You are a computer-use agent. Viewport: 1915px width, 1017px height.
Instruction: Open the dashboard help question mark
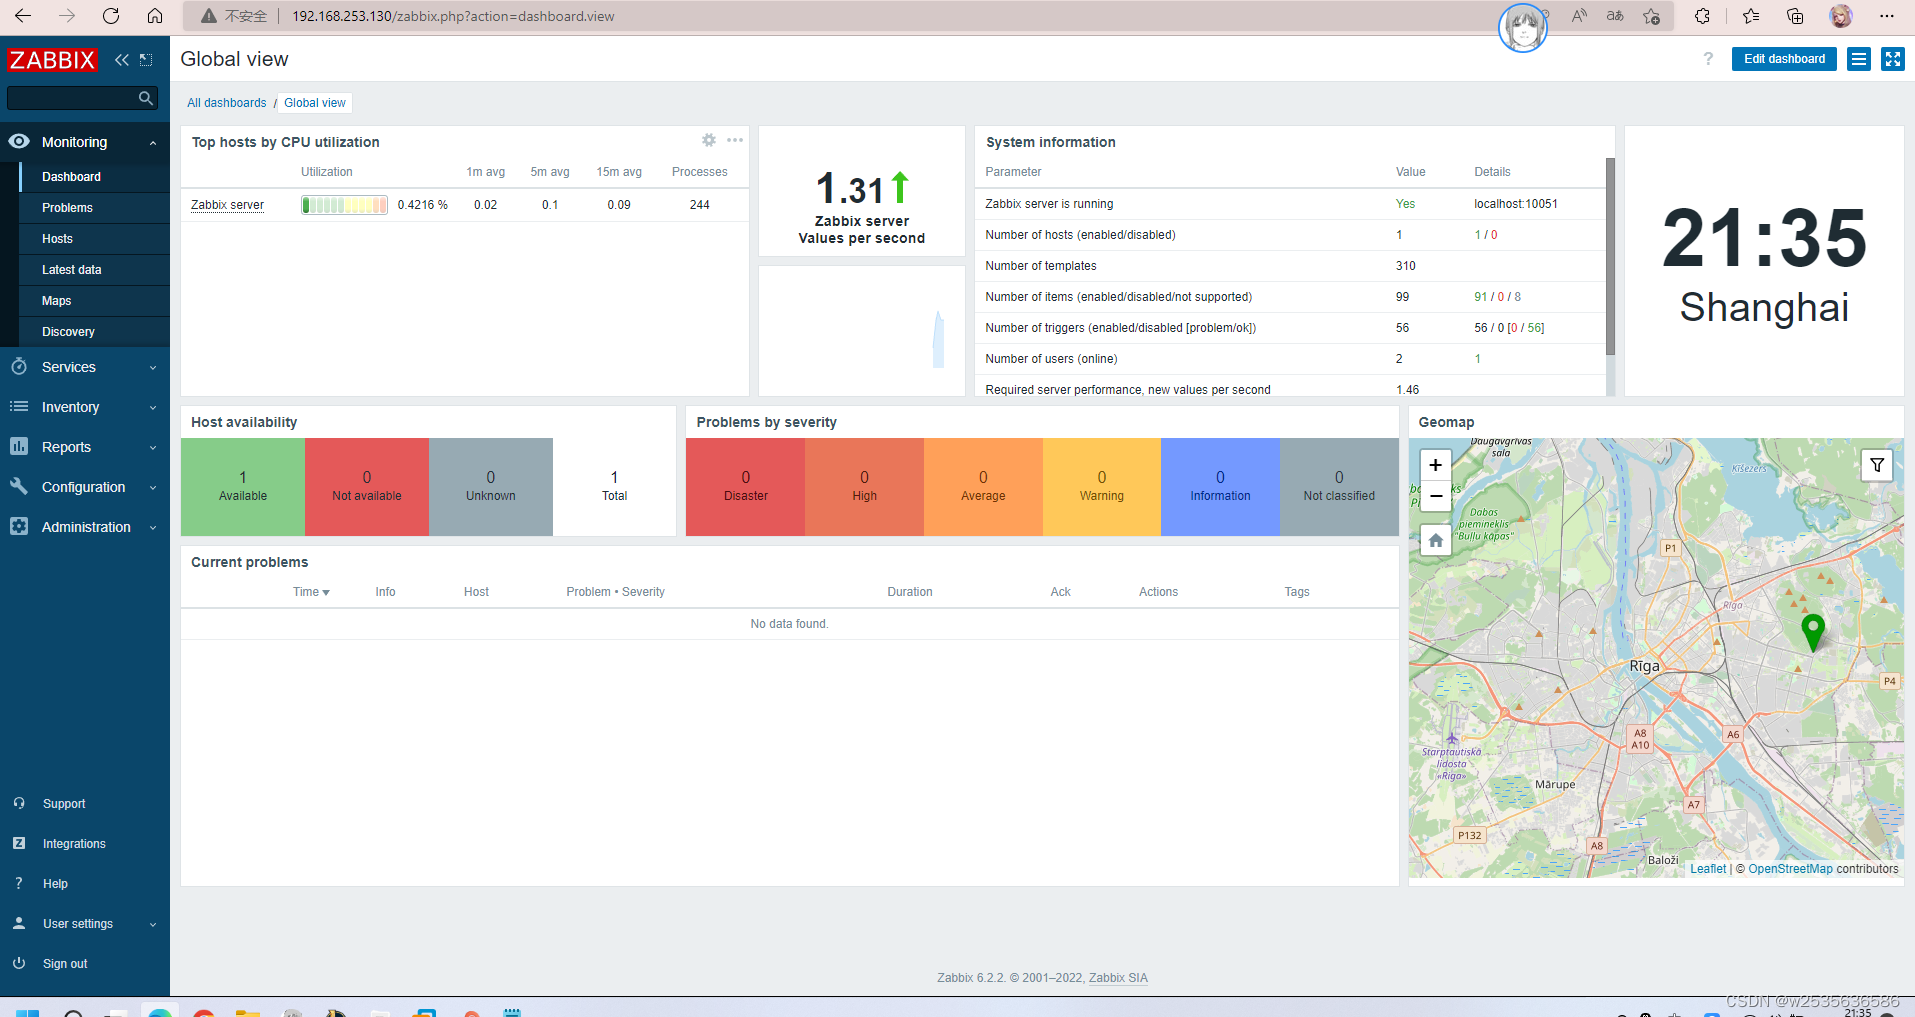[1708, 59]
